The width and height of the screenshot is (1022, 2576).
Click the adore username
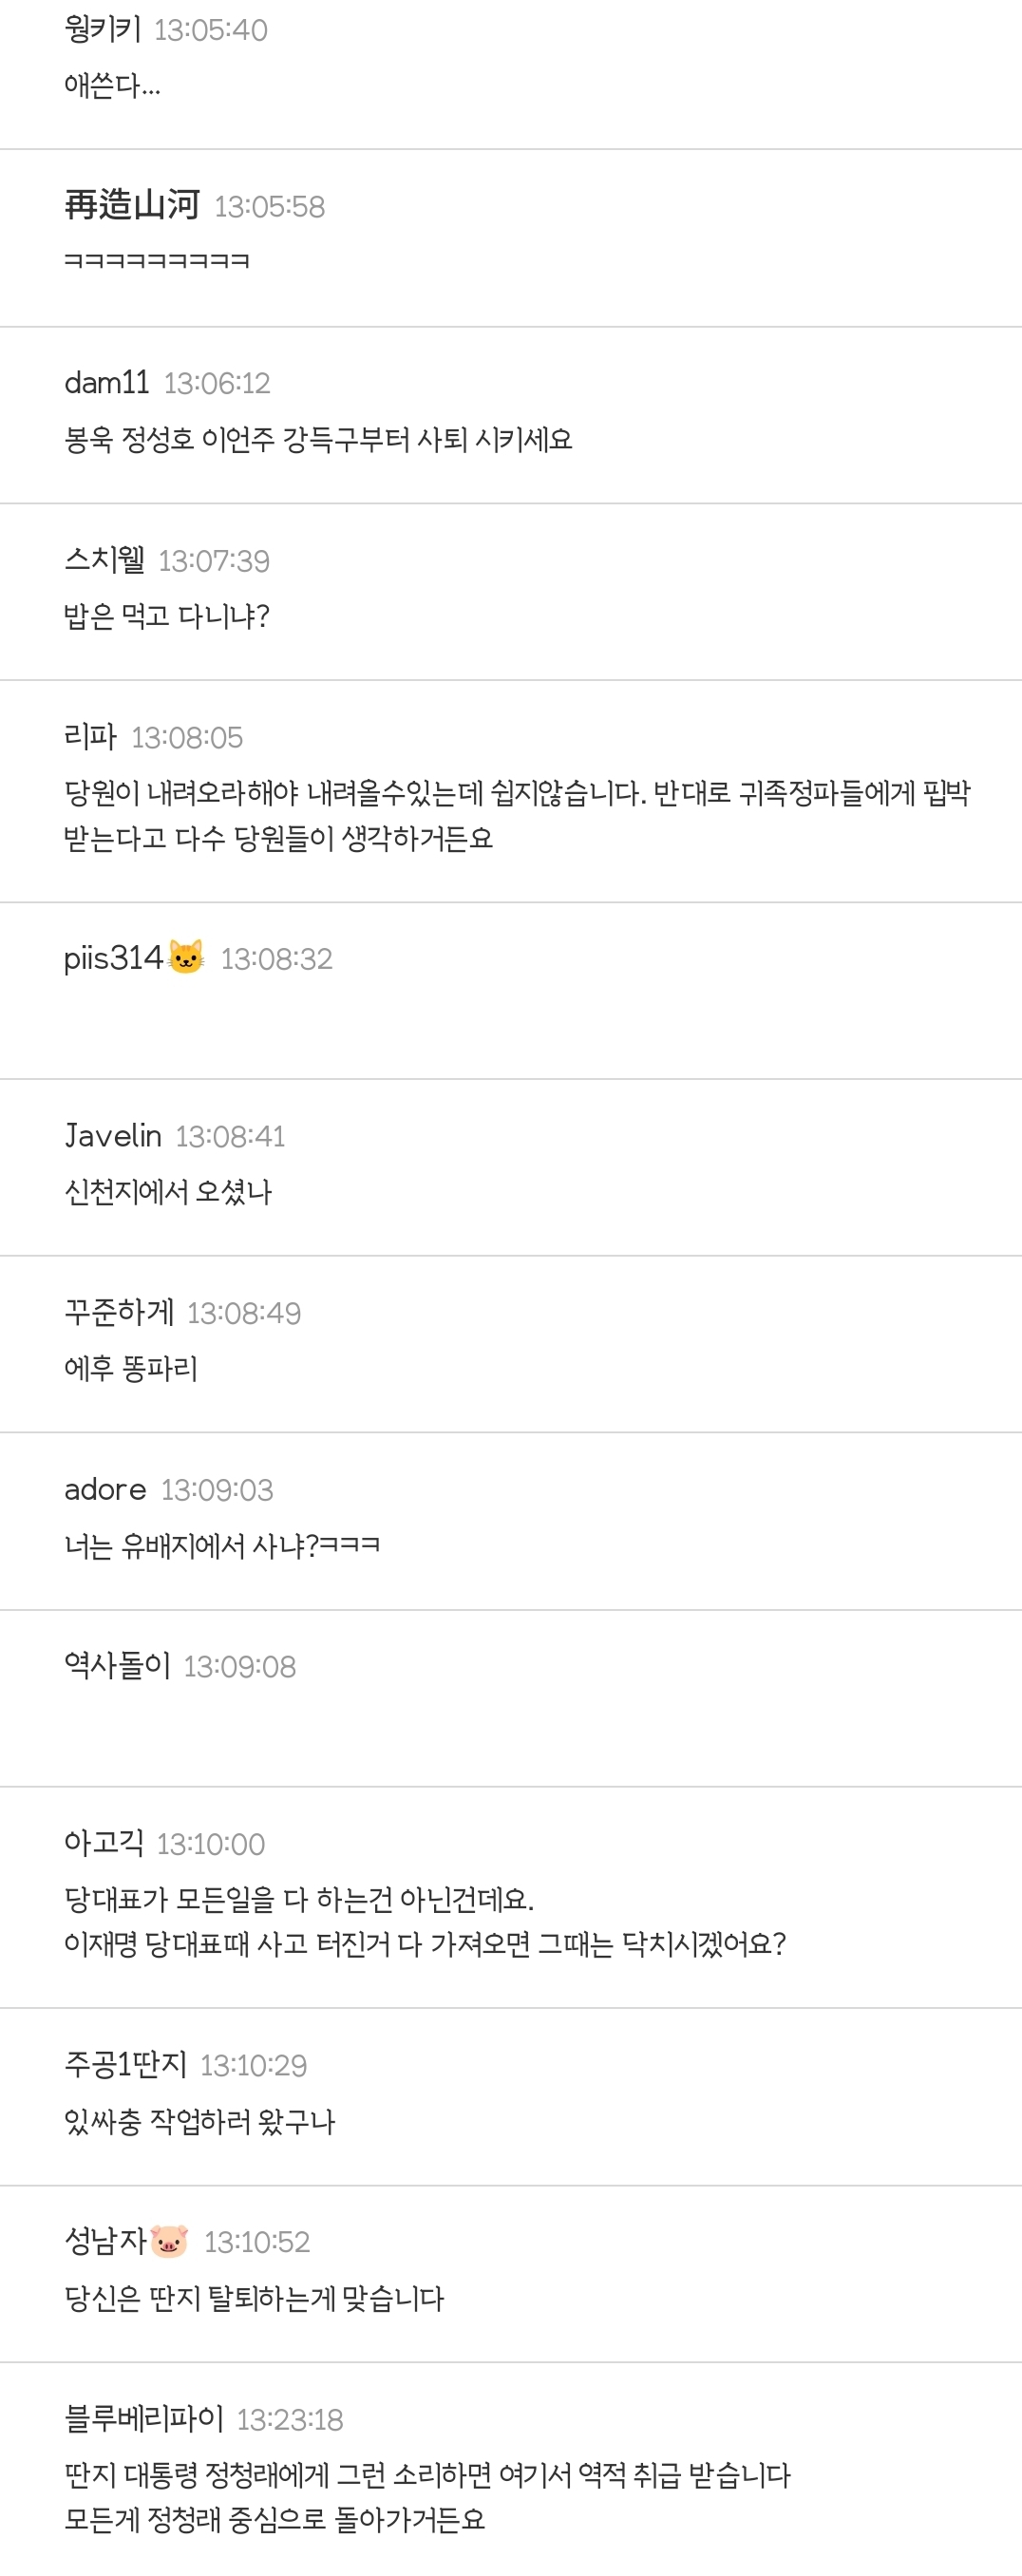pyautogui.click(x=106, y=1490)
